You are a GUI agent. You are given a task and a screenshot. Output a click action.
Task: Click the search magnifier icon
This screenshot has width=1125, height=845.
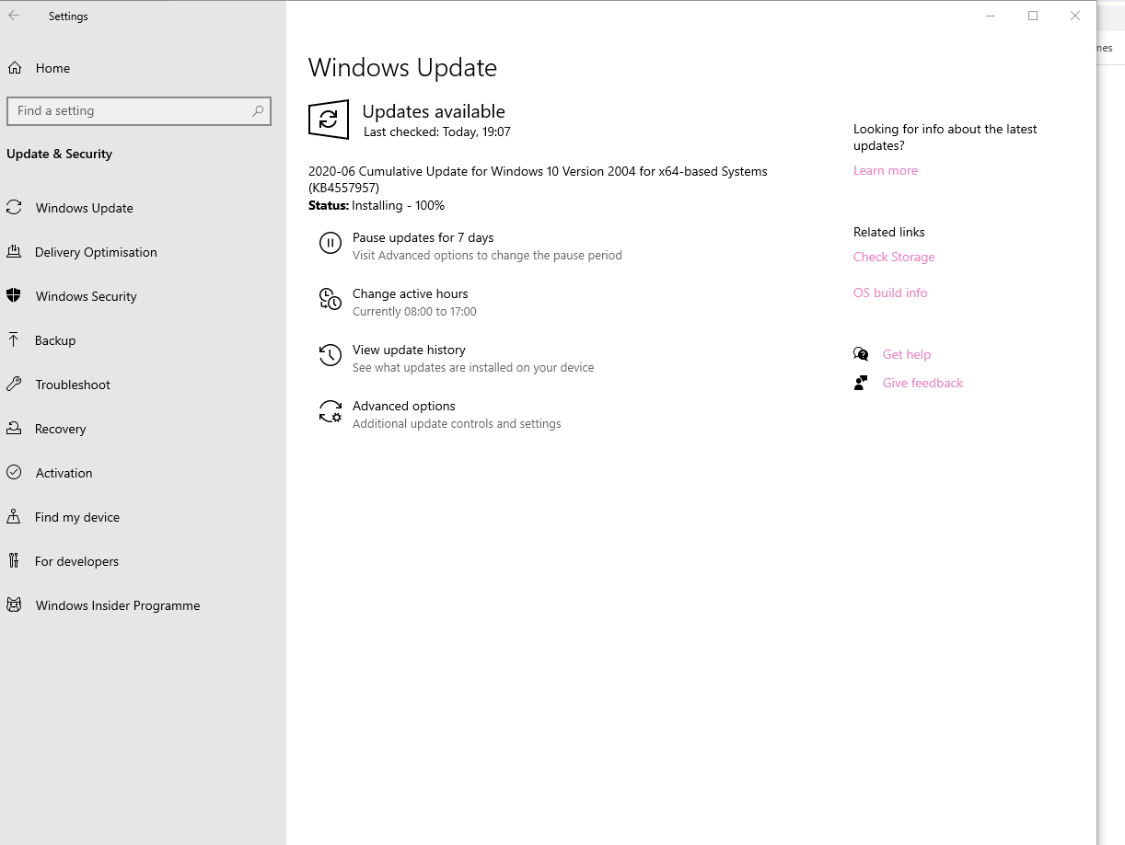pyautogui.click(x=258, y=110)
